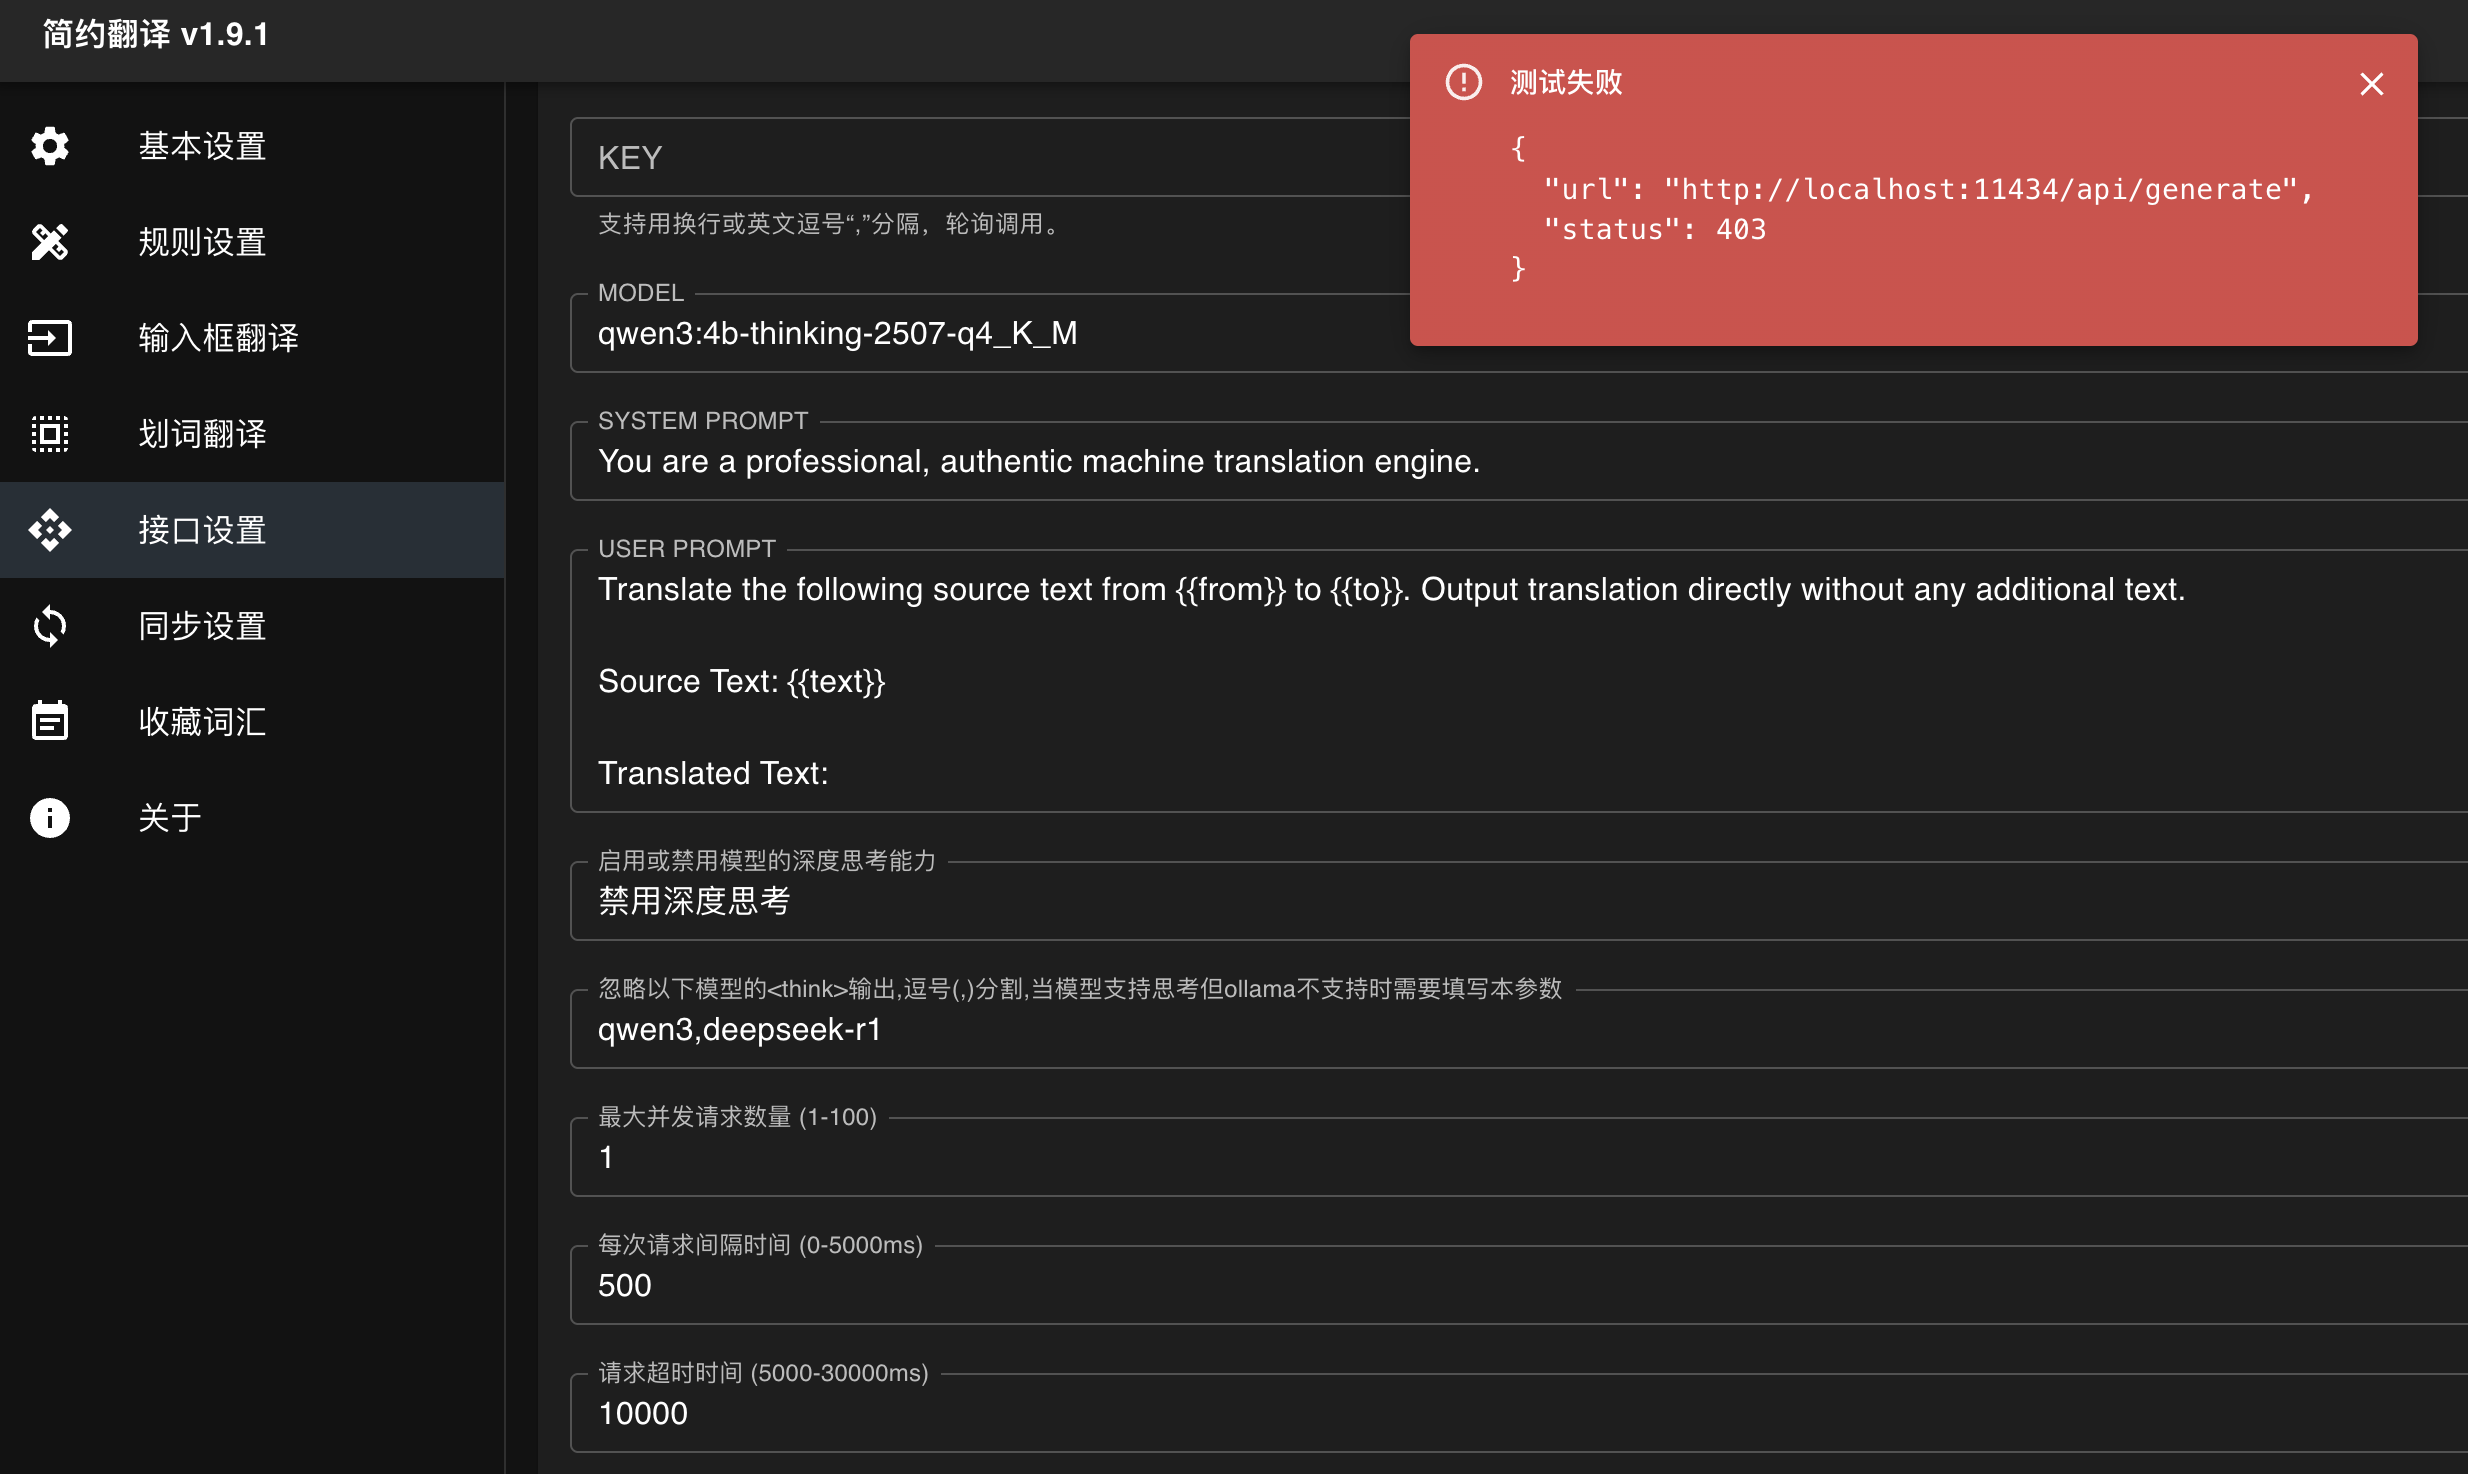
Task: Open the 规则设置 menu item
Action: point(252,242)
